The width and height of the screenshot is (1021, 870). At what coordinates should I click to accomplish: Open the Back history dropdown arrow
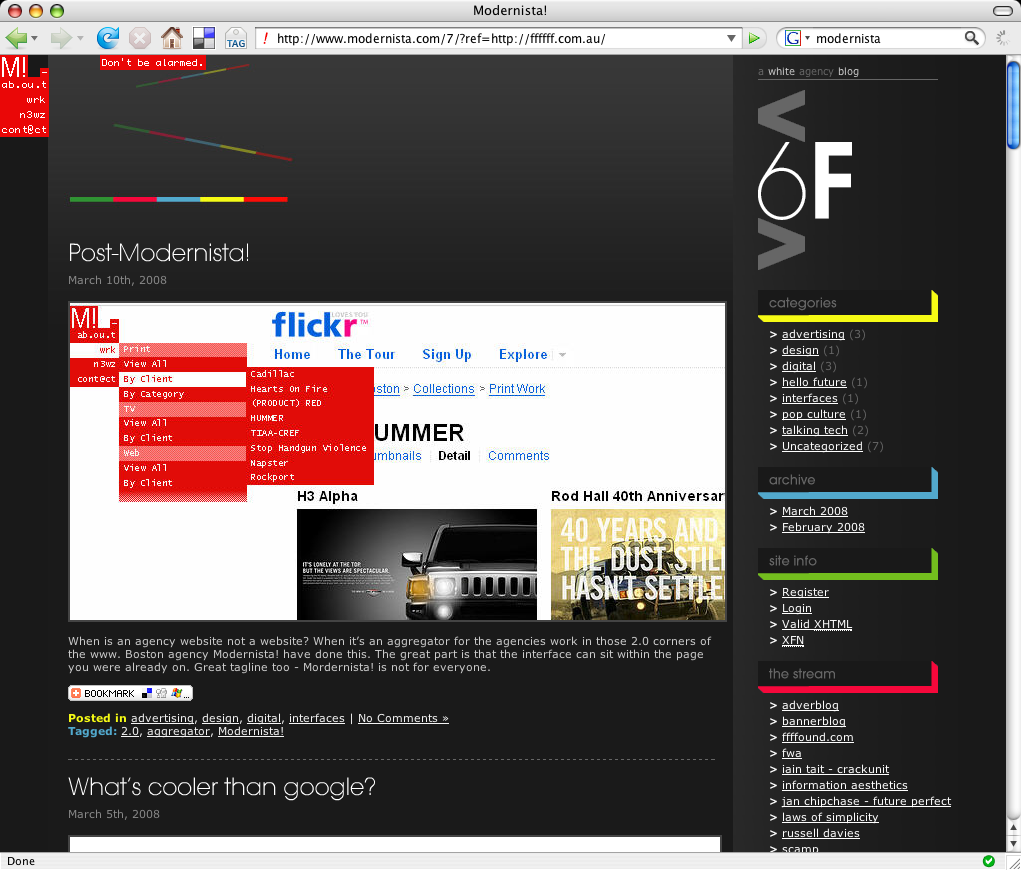tap(35, 38)
